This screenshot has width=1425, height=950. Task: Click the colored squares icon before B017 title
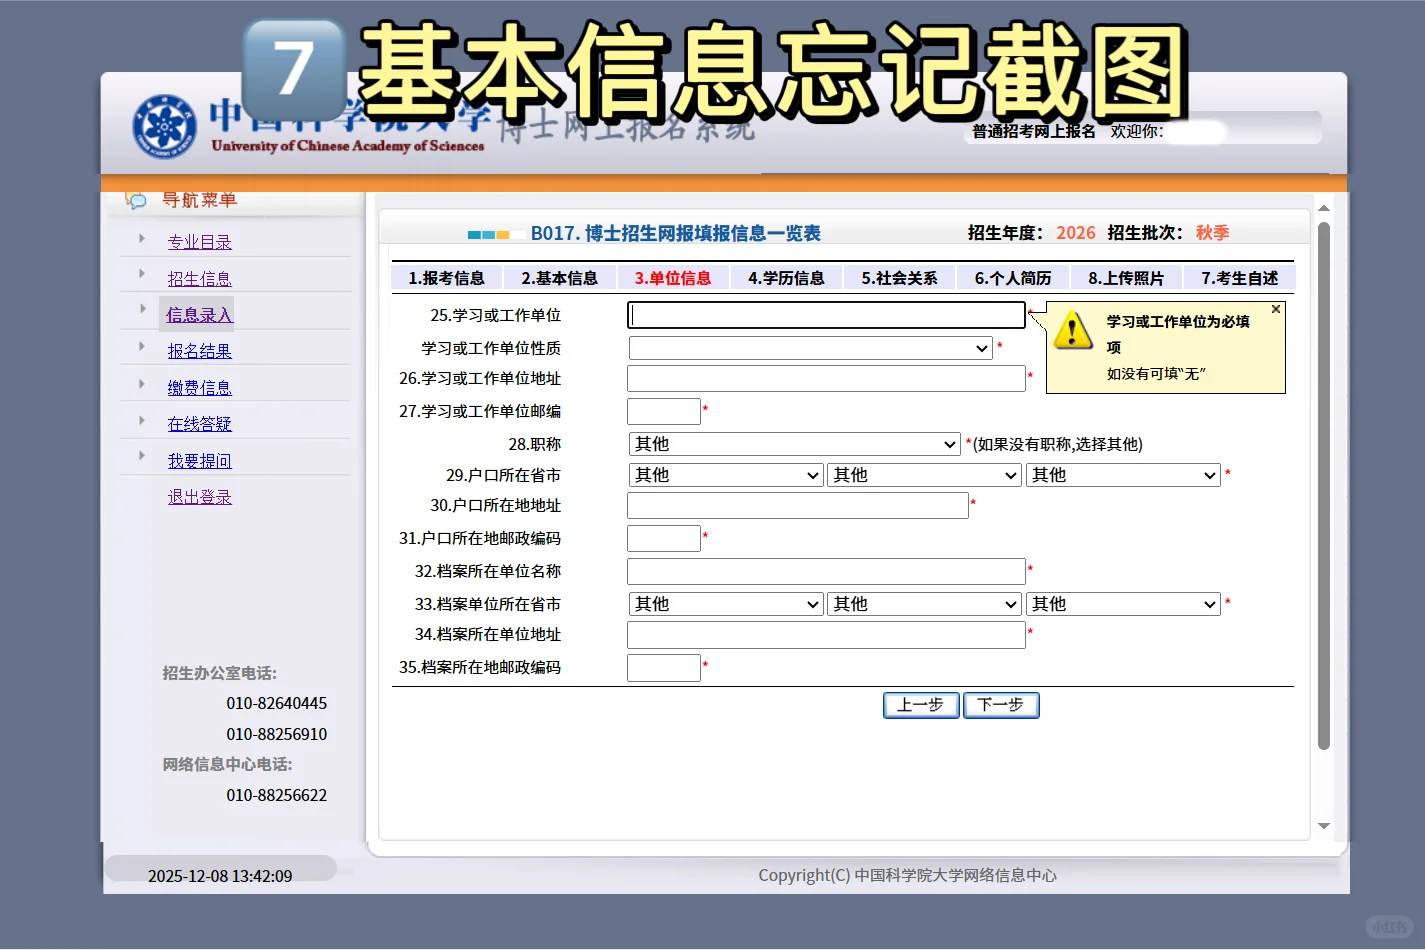tap(486, 234)
